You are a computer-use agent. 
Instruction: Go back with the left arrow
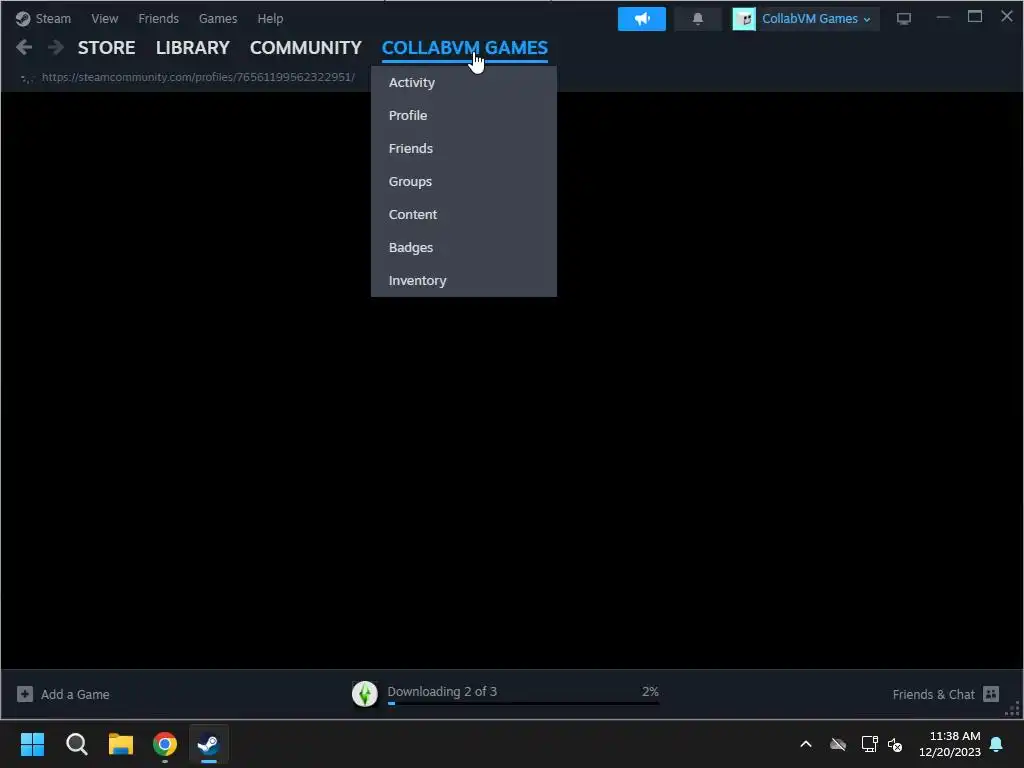(x=24, y=47)
